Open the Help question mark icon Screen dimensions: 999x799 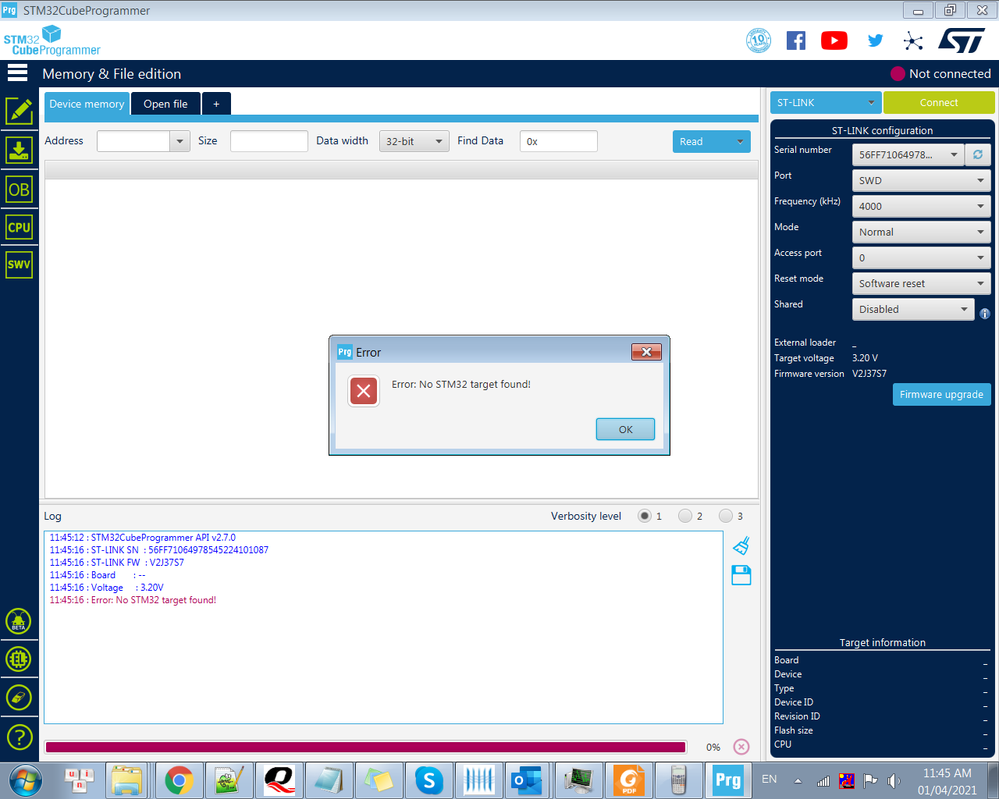point(19,737)
